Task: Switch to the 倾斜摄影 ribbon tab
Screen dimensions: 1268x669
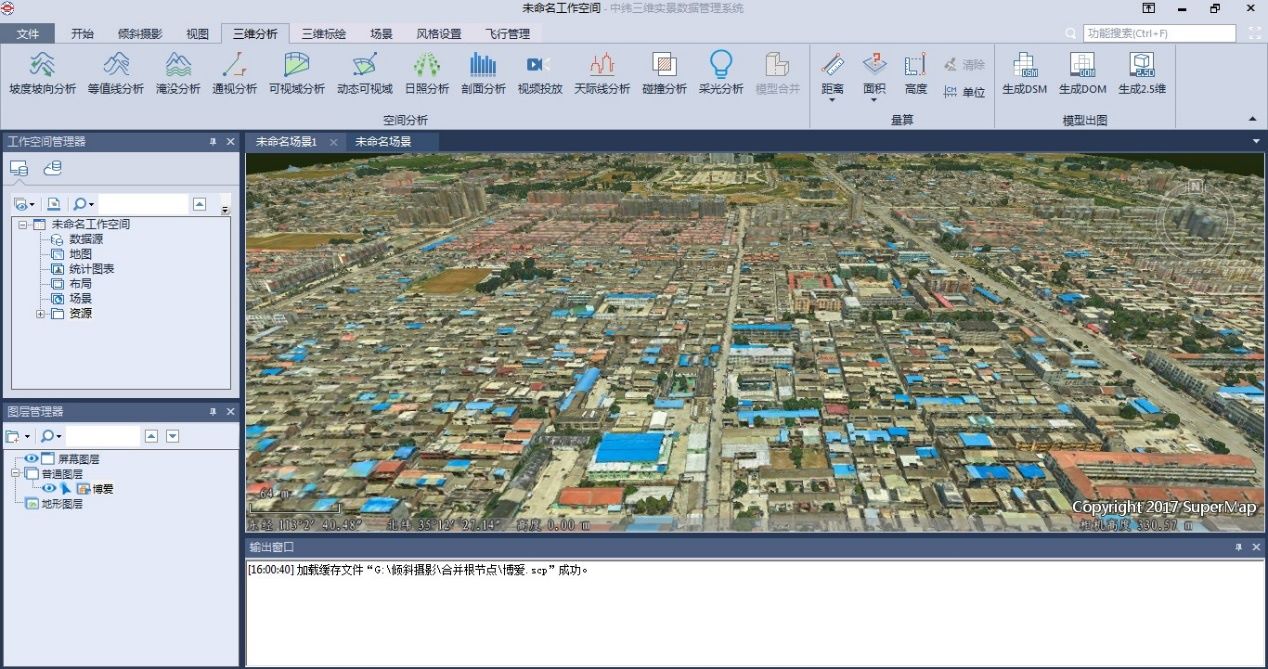Action: [140, 33]
